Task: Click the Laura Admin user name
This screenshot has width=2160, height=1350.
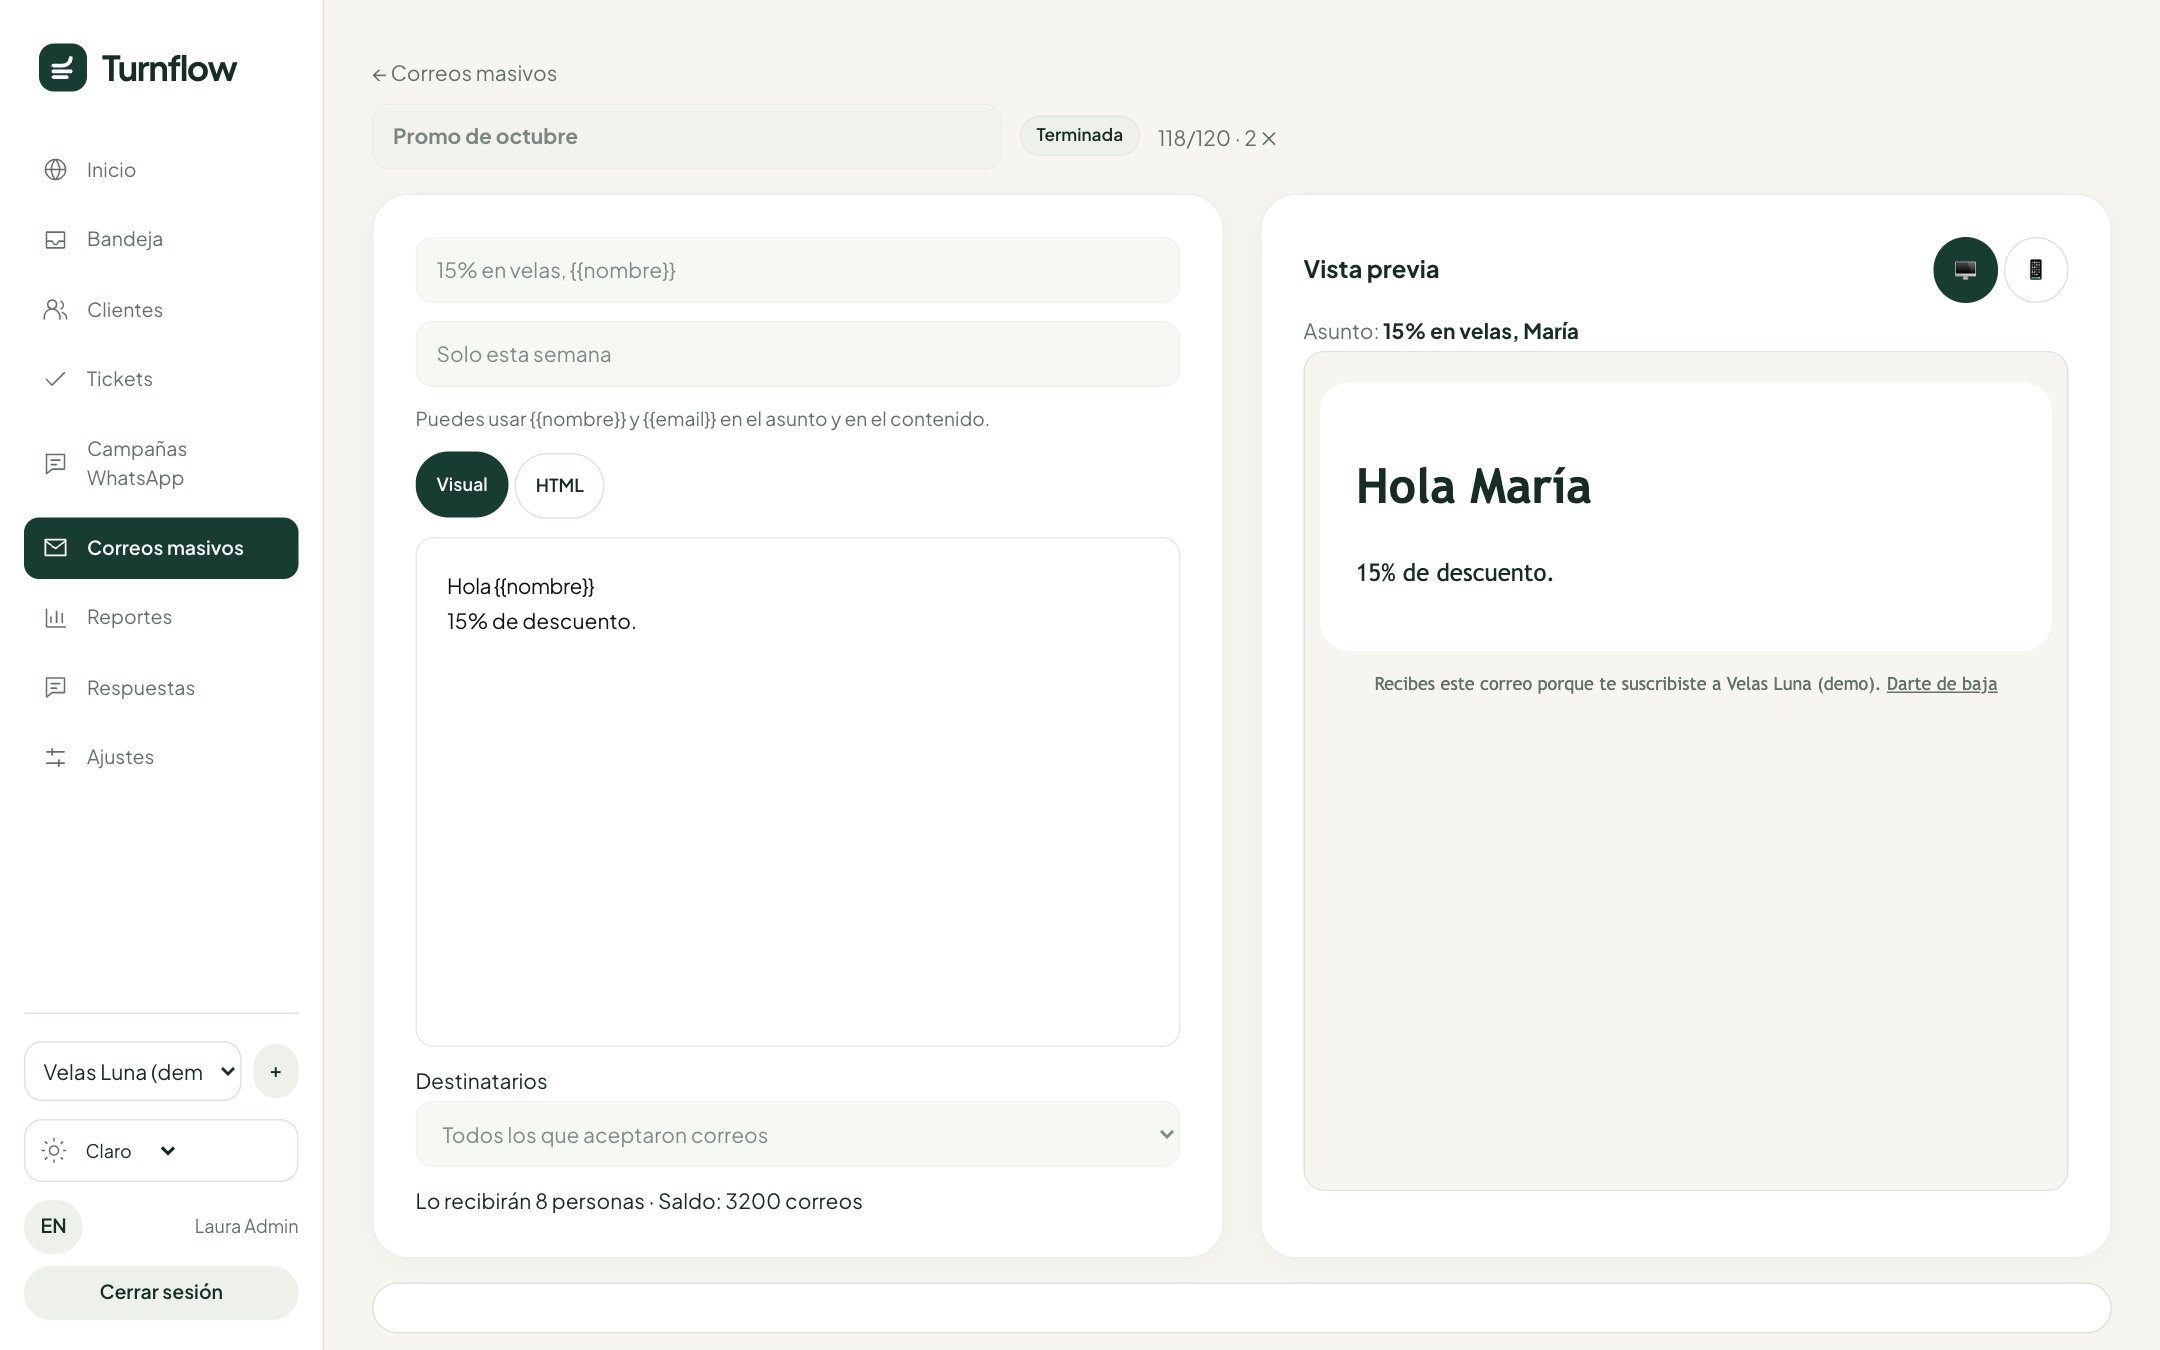Action: [x=246, y=1227]
